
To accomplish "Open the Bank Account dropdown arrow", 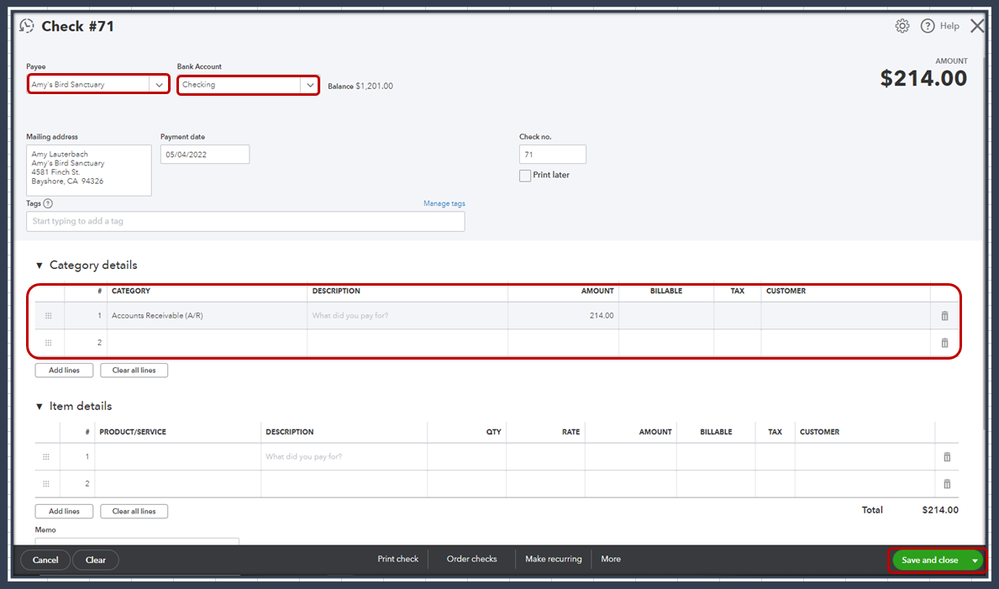I will point(310,85).
